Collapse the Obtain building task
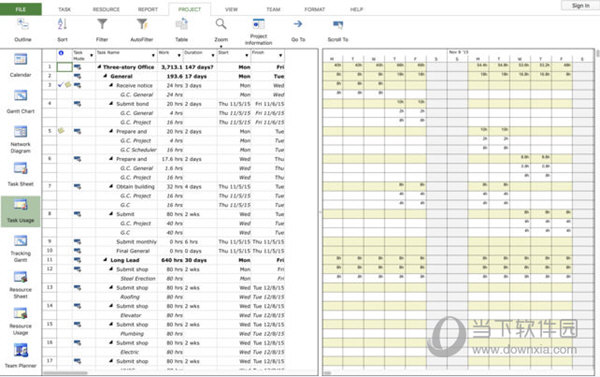Viewport: 600px width, 377px height. [x=111, y=186]
